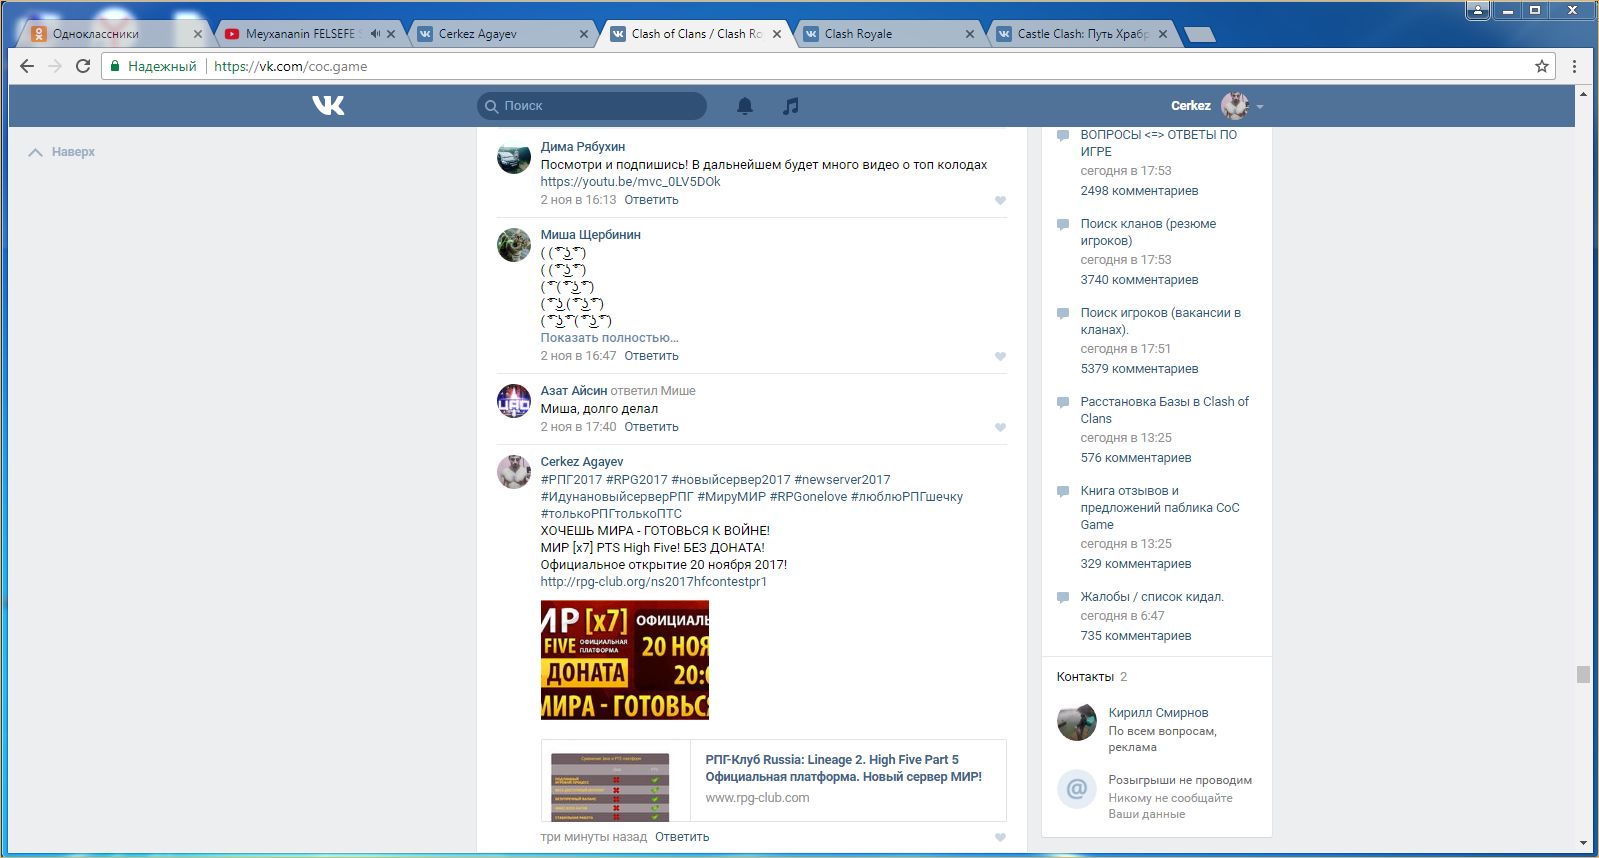The width and height of the screenshot is (1599, 858).
Task: Like Cerkez Agayev's post with the heart
Action: tap(1000, 837)
